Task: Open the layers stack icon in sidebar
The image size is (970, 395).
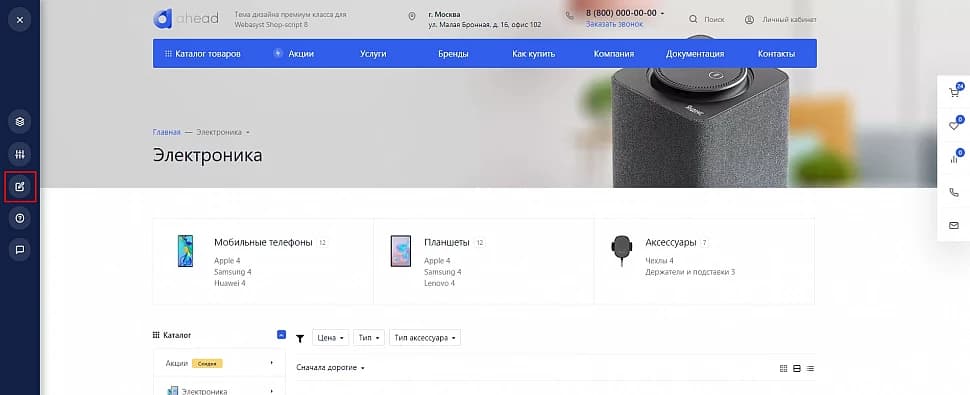Action: [x=20, y=122]
